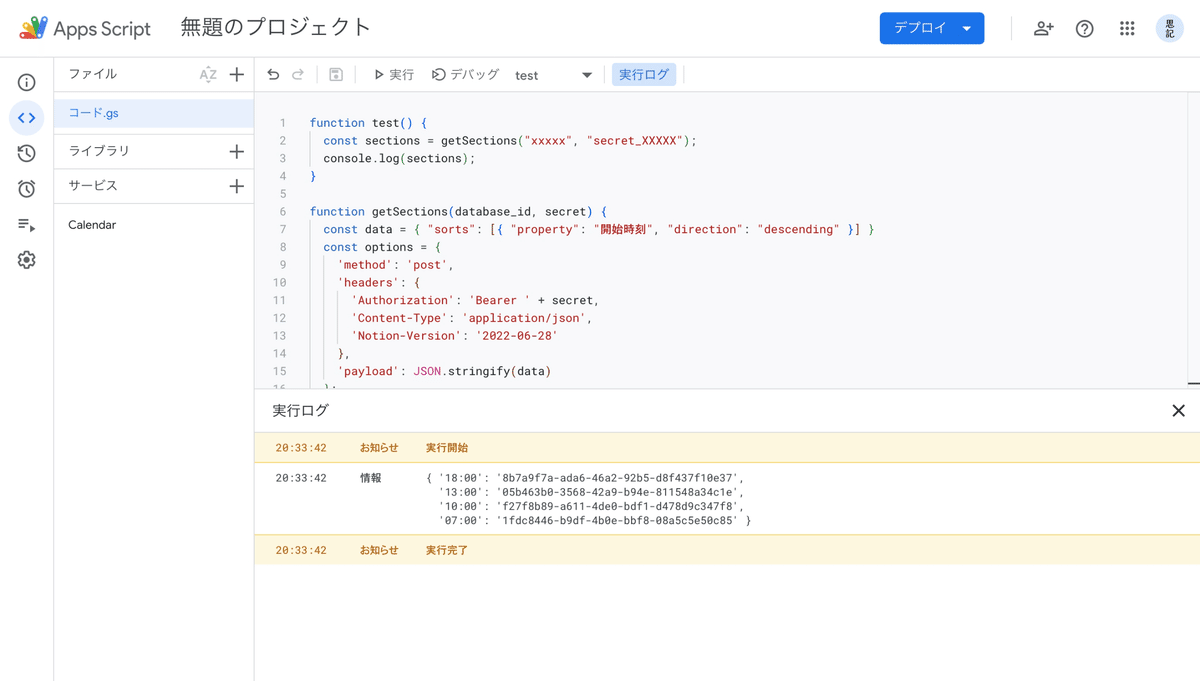This screenshot has width=1200, height=681.
Task: Open Project Settings gear icon
Action: (27, 260)
